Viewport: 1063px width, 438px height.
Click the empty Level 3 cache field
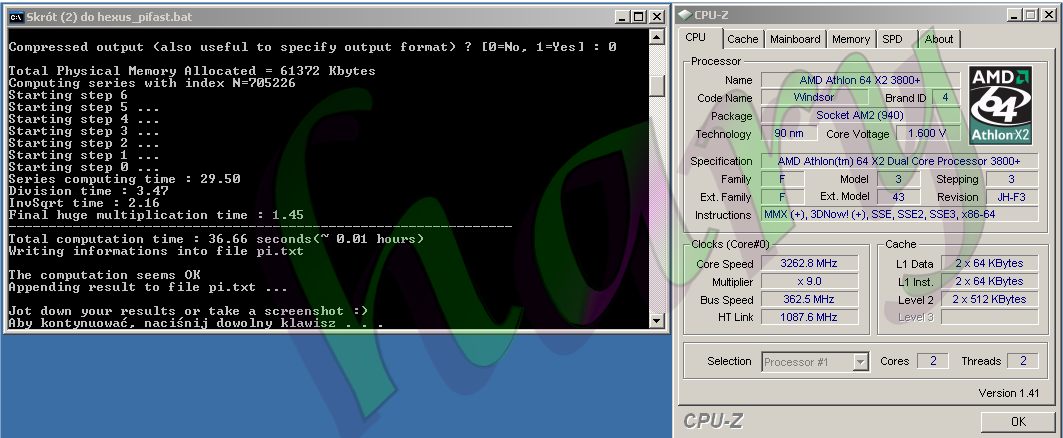pos(989,317)
